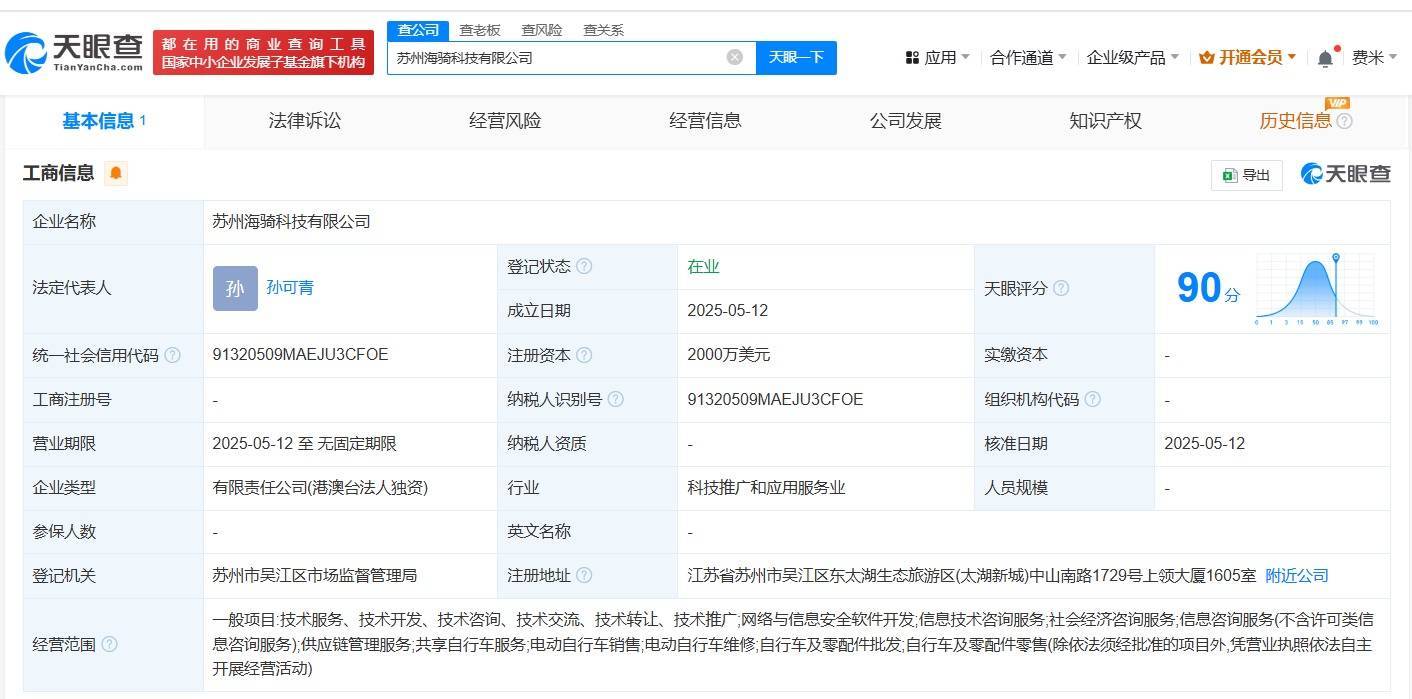Open the 费米 account dropdown
This screenshot has height=699, width=1412.
[1375, 58]
